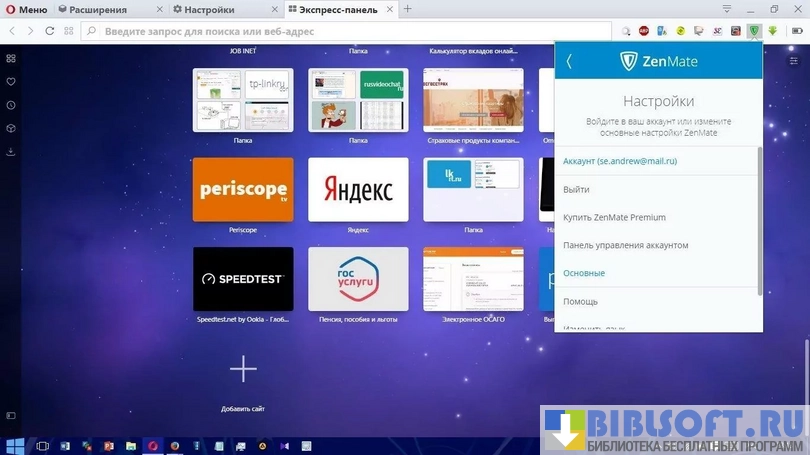Open downloads icon in sidebar
Screen dimensions: 810x455
[11, 152]
